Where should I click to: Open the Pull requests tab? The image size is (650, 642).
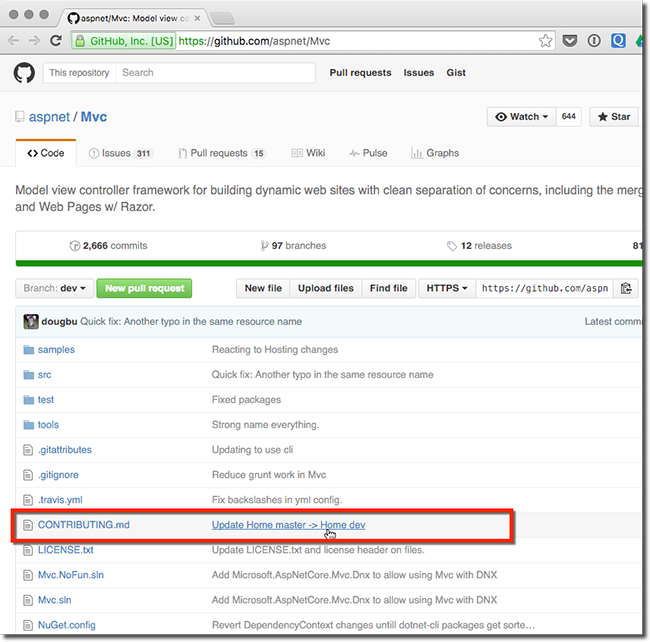[x=221, y=153]
